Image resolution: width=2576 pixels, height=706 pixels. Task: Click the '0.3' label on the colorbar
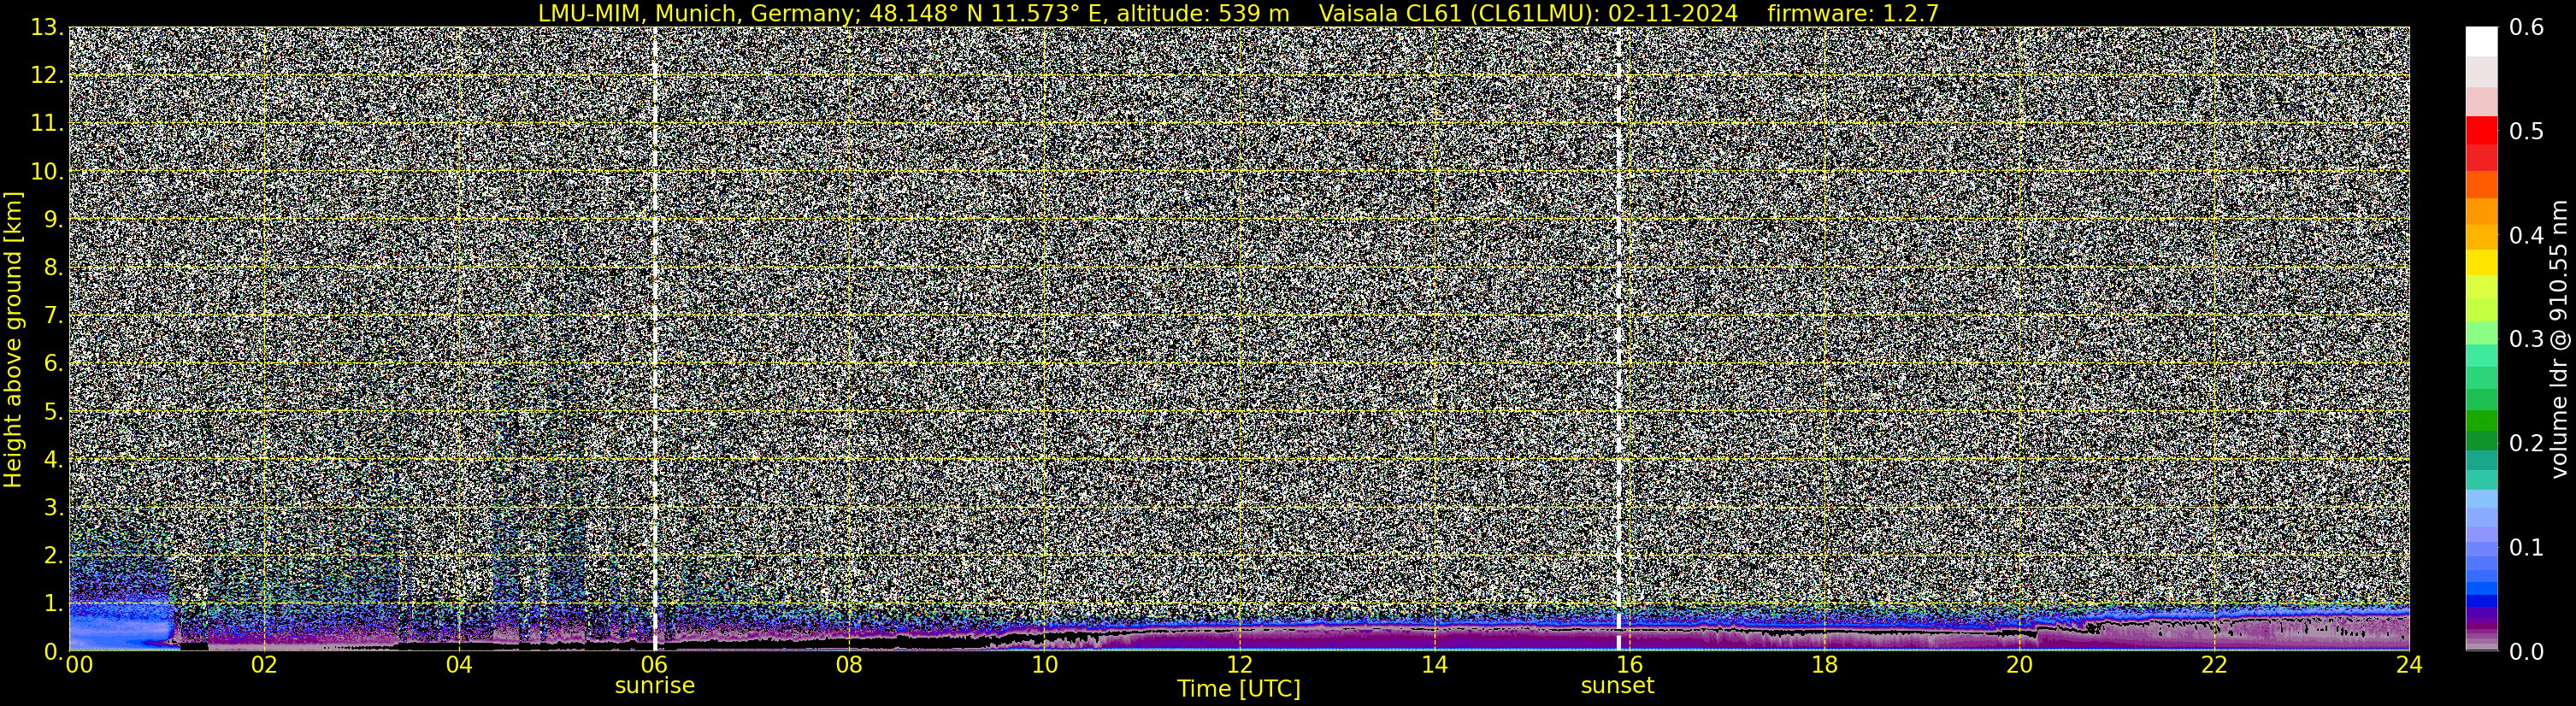pos(2527,340)
